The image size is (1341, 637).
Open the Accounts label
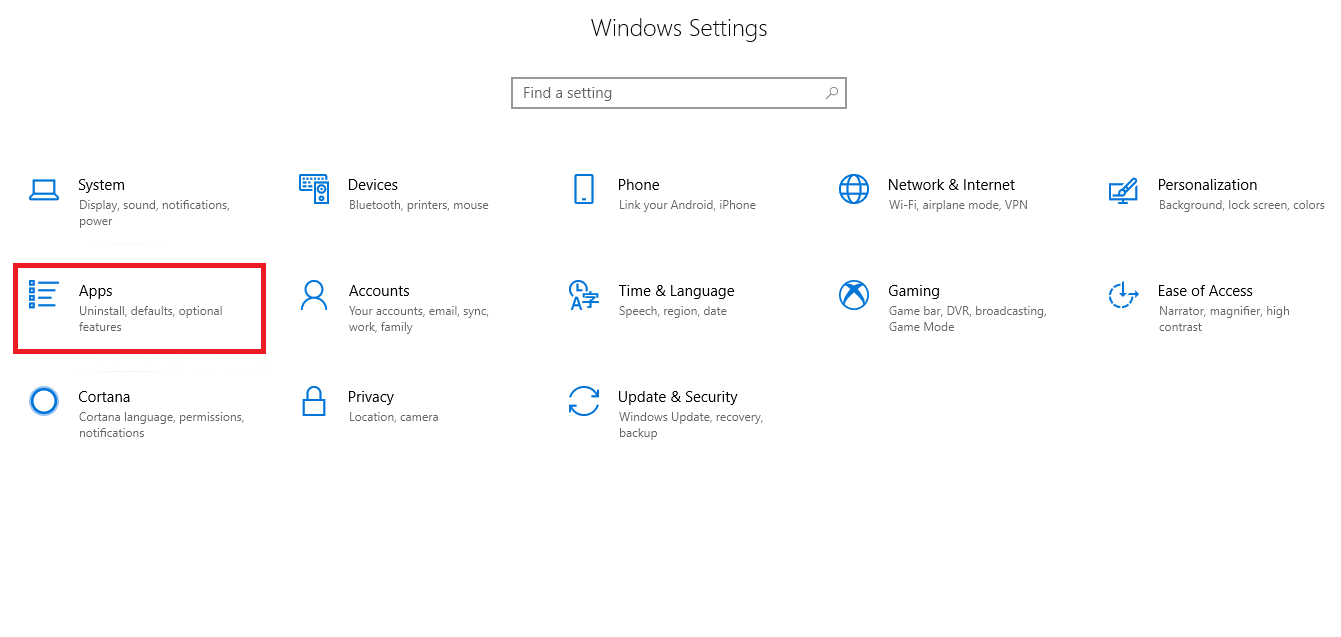point(379,291)
